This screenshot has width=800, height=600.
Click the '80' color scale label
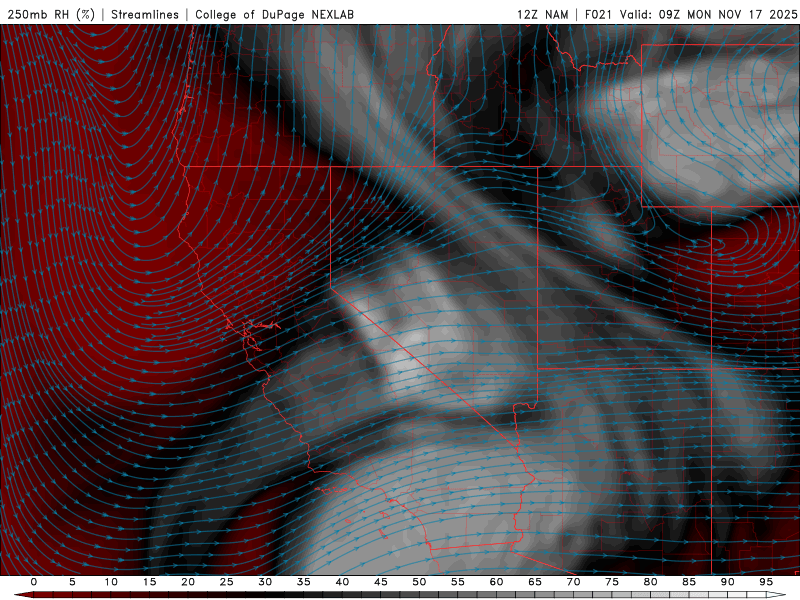point(650,582)
